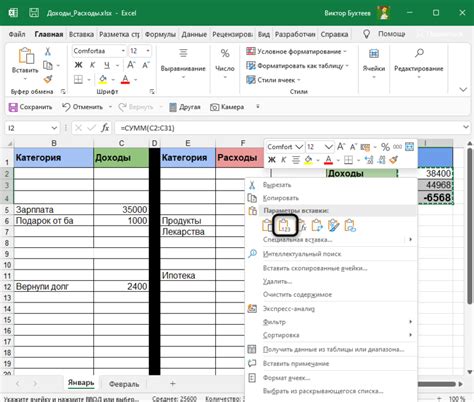Click the Format Painter brush in ribbon

click(48, 79)
